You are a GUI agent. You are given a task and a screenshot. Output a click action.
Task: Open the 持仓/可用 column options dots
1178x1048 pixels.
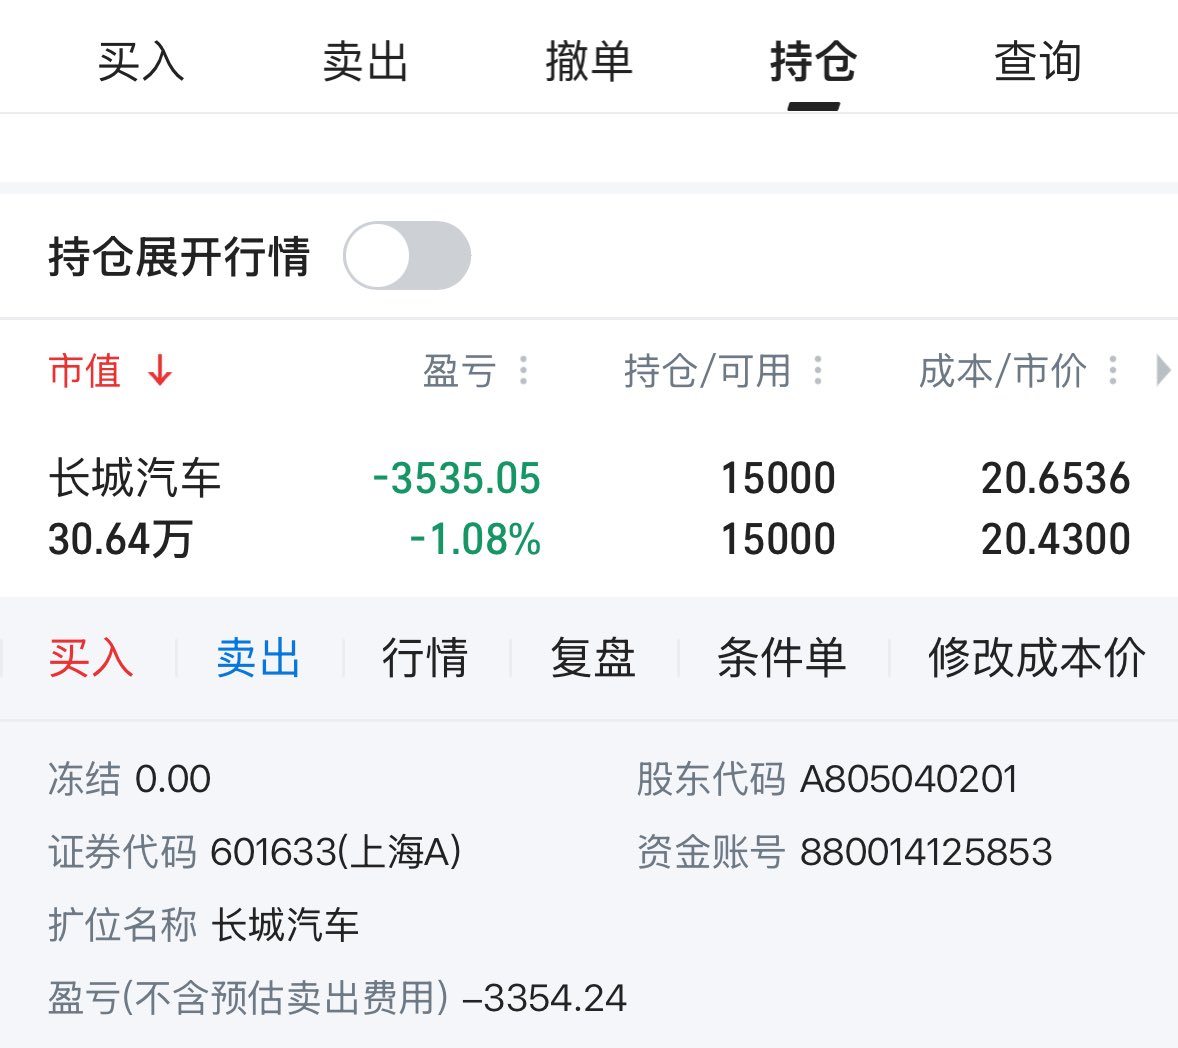818,371
